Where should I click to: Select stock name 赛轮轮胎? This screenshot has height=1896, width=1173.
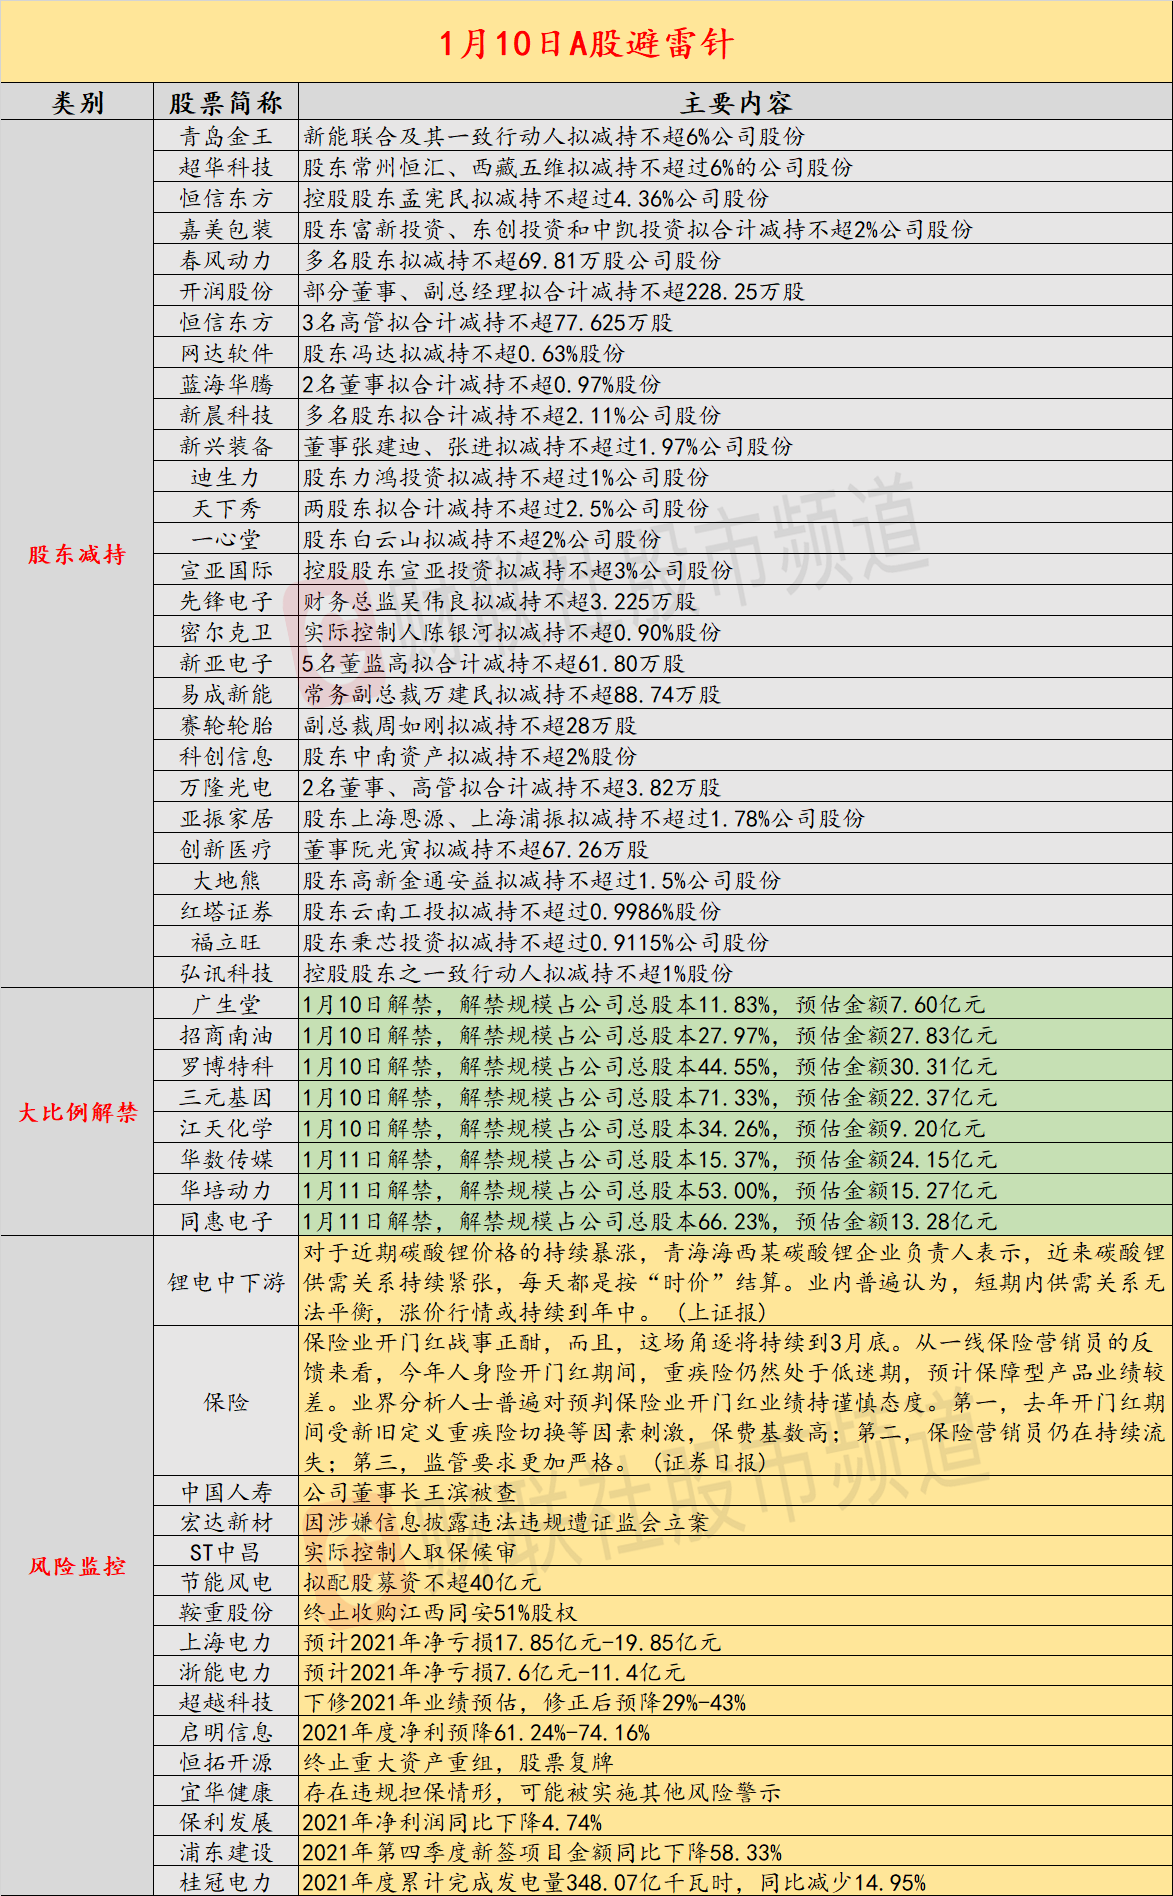tap(226, 725)
